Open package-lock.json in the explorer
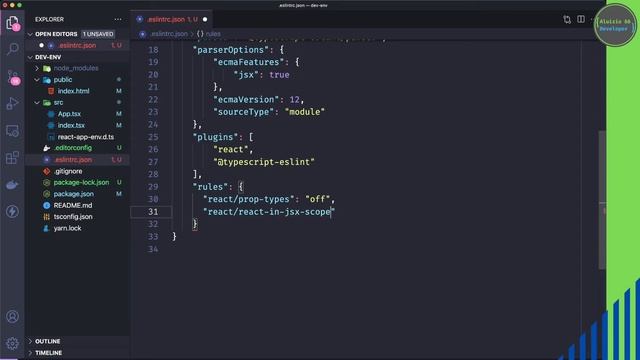 81,182
